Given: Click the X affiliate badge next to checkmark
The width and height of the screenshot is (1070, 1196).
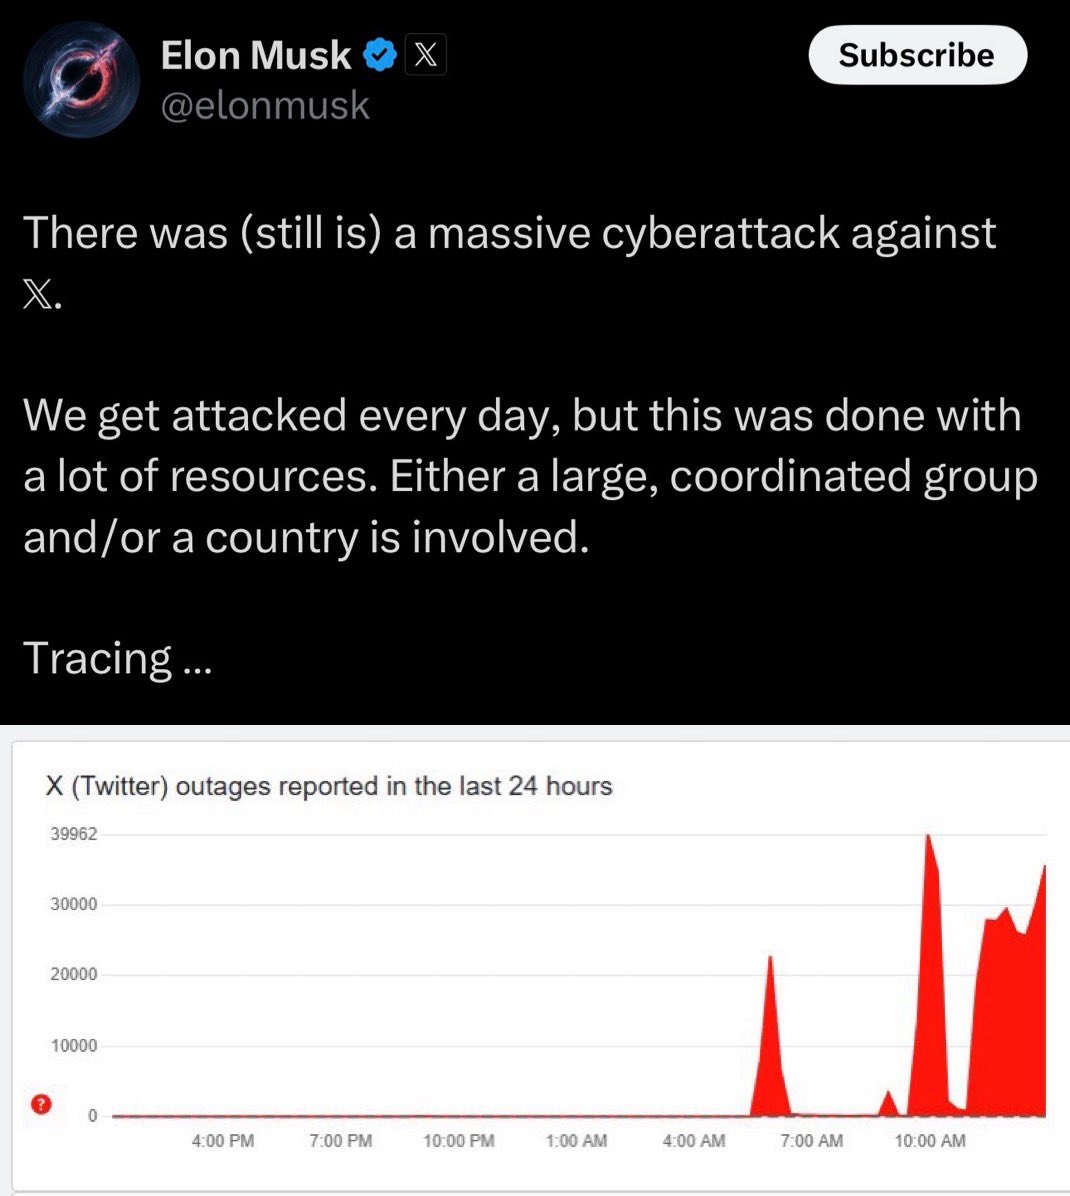Looking at the screenshot, I should [x=425, y=55].
